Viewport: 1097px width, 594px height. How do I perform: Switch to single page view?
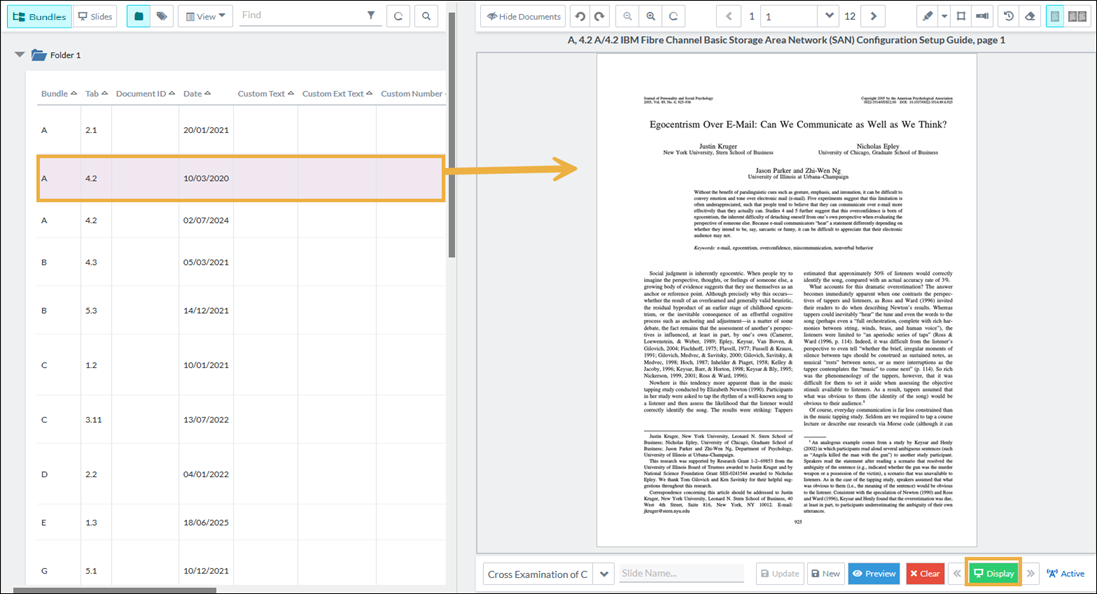coord(1055,16)
